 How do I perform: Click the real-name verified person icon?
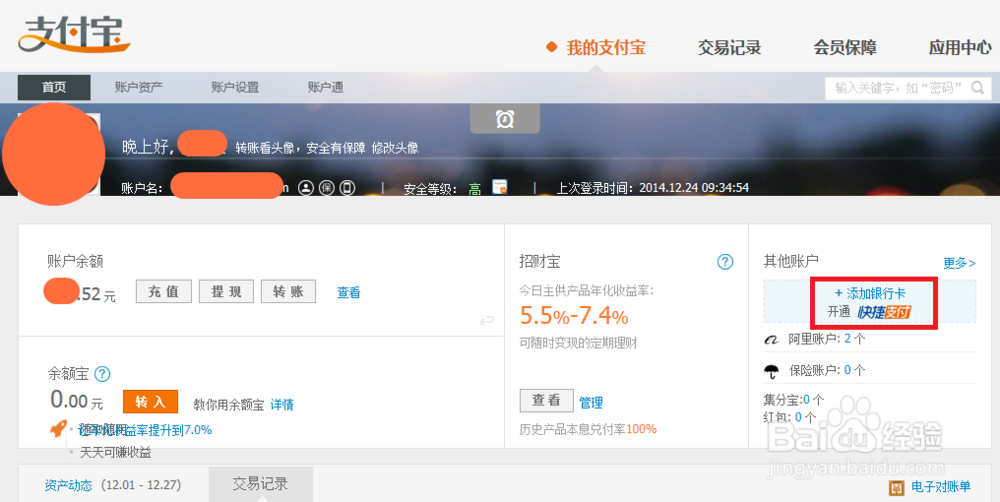[307, 188]
